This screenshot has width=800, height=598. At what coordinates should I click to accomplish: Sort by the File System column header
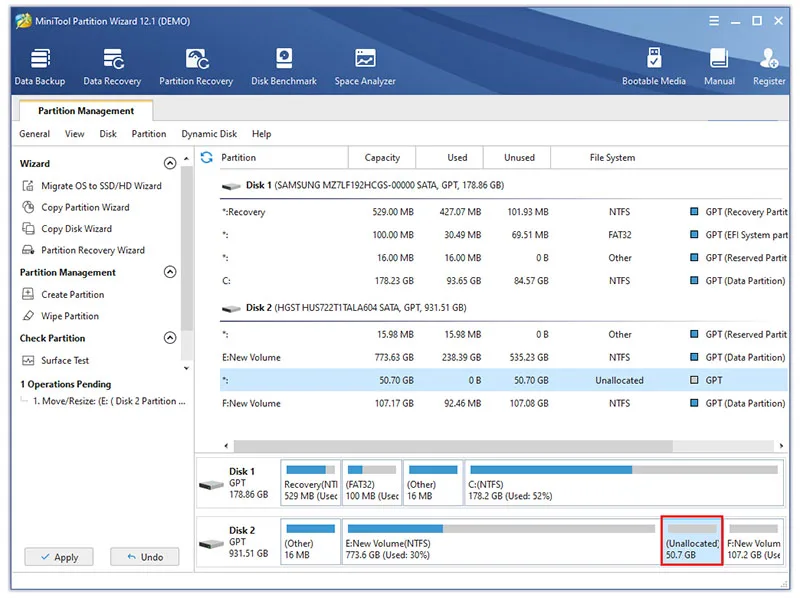[612, 158]
